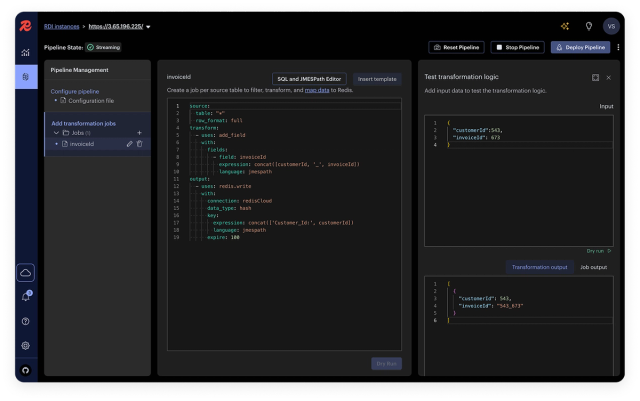Image resolution: width=640 pixels, height=401 pixels.
Task: Click the Redis logo icon
Action: (x=26, y=26)
